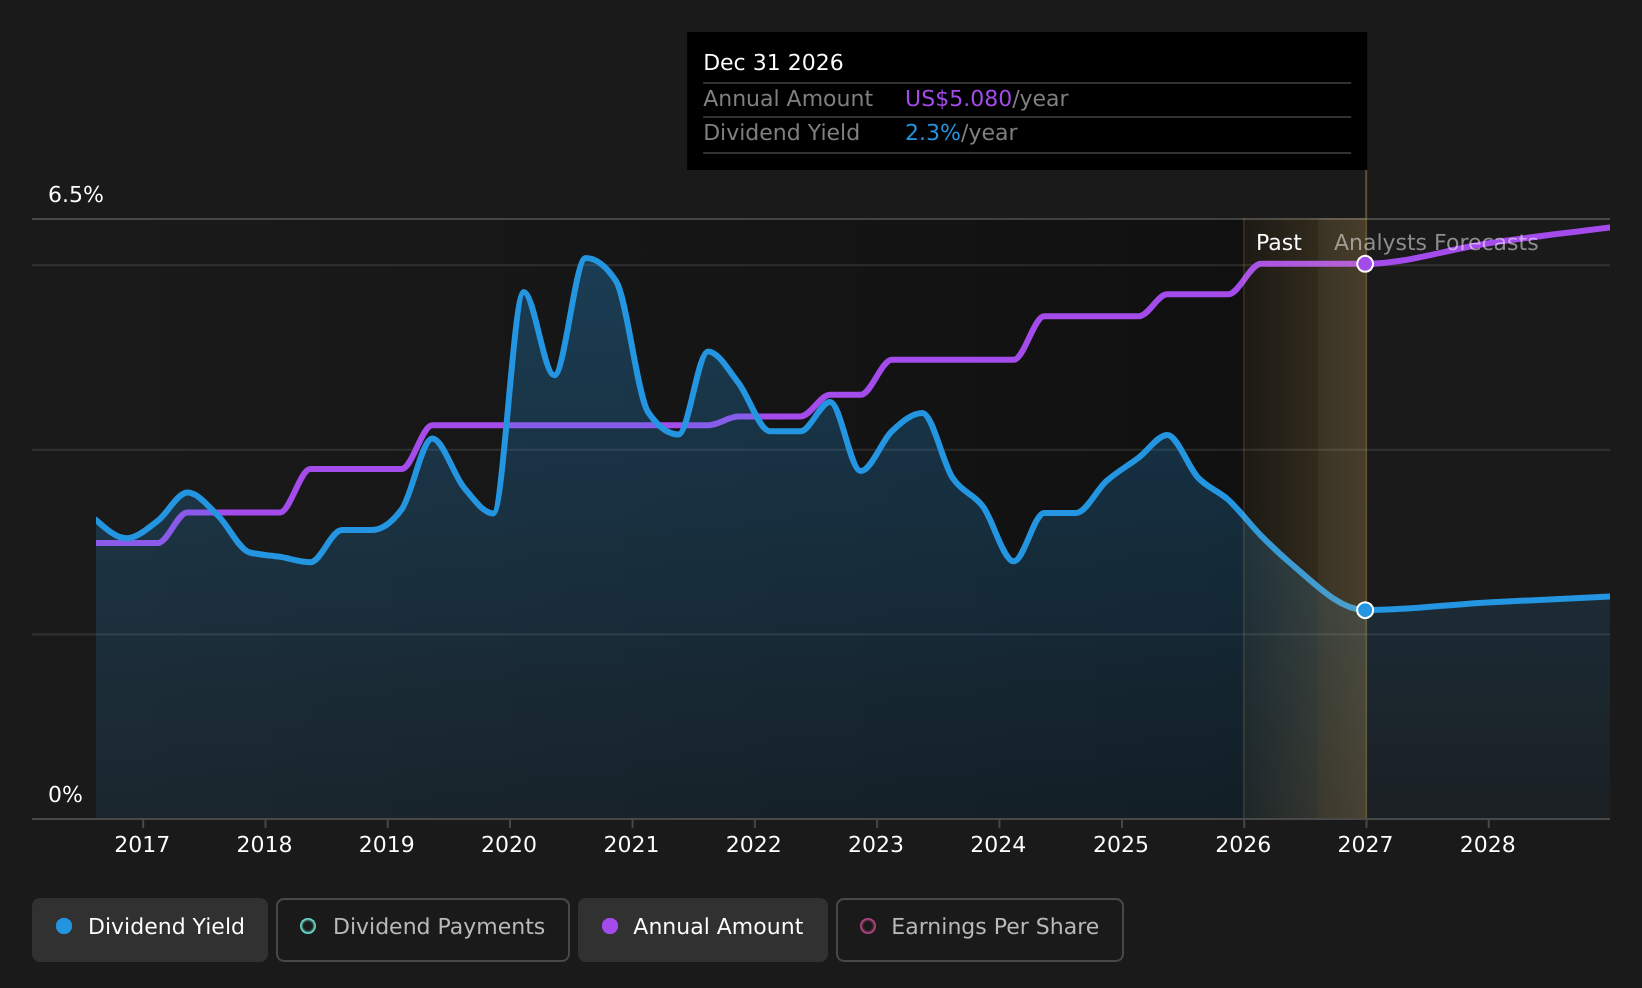Toggle the Dividend Yield legend series

click(150, 929)
